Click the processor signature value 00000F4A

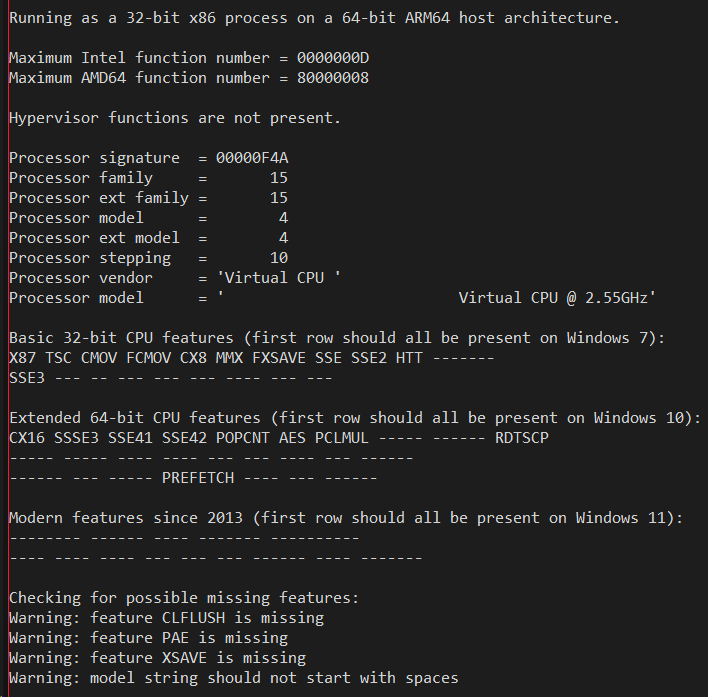252,158
